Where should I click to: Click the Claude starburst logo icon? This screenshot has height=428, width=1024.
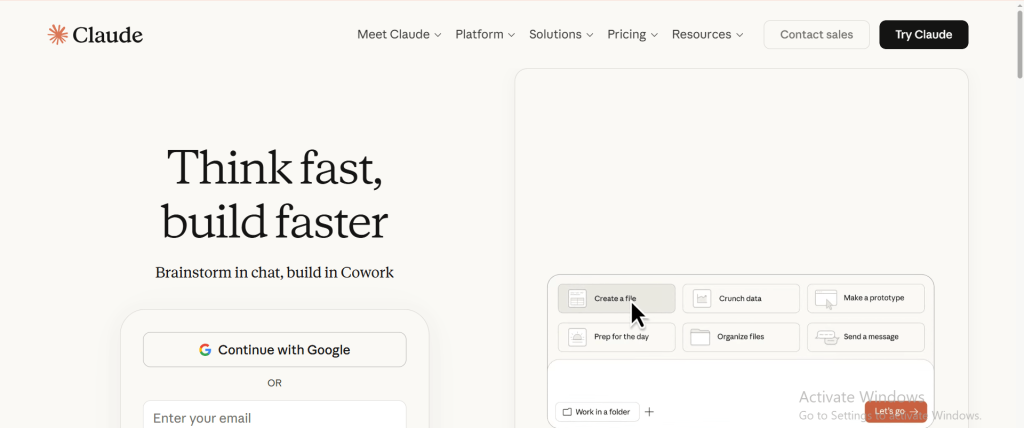57,35
